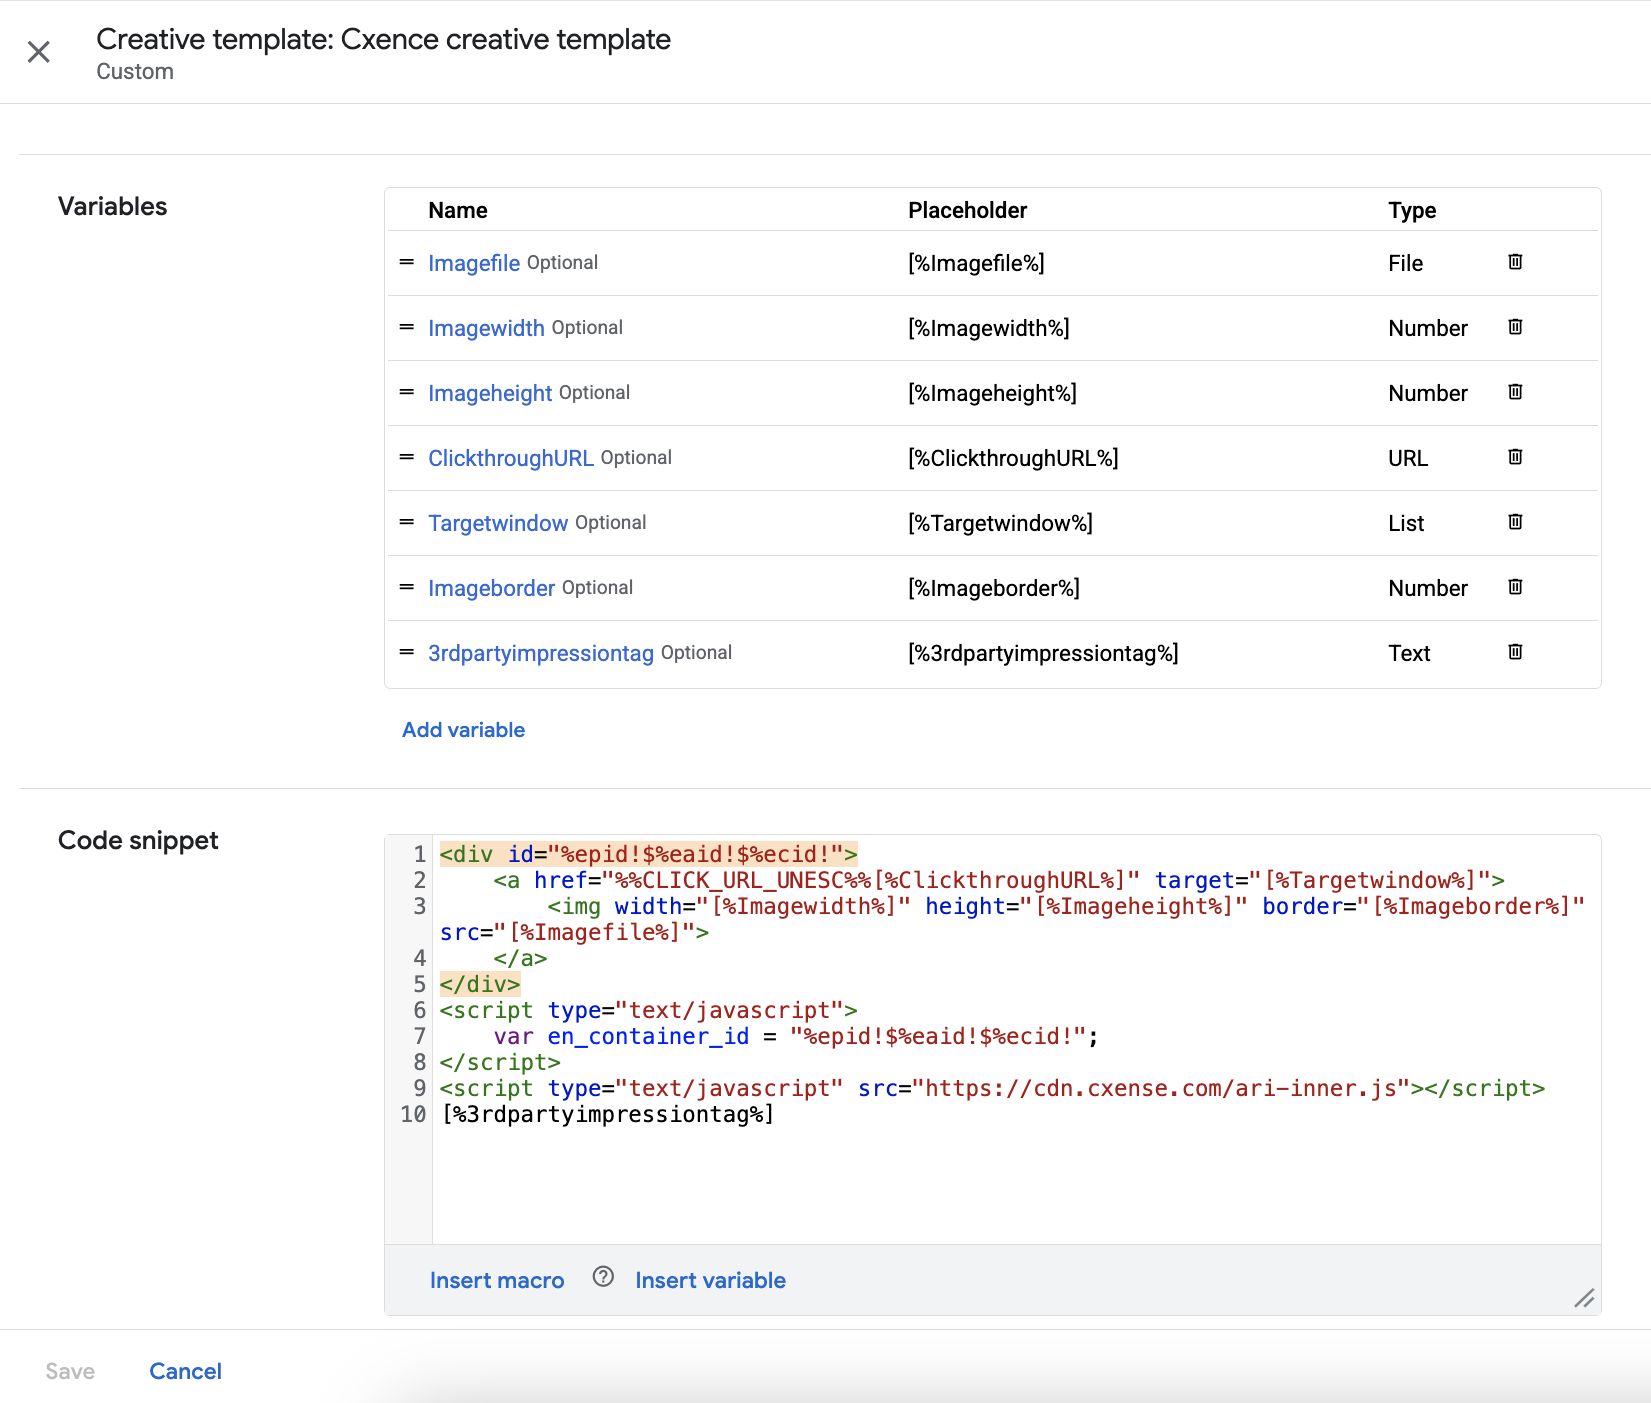Click the Text type cell
Viewport: 1651px width, 1403px height.
(x=1409, y=653)
